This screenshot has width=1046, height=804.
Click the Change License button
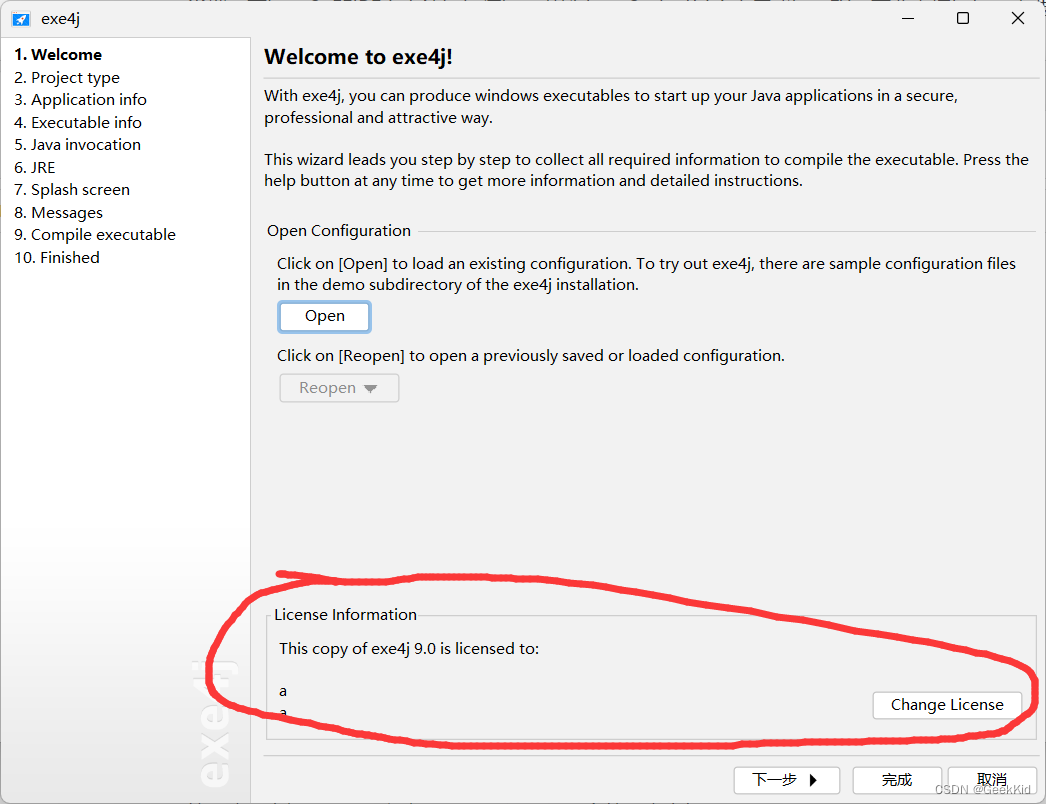947,705
